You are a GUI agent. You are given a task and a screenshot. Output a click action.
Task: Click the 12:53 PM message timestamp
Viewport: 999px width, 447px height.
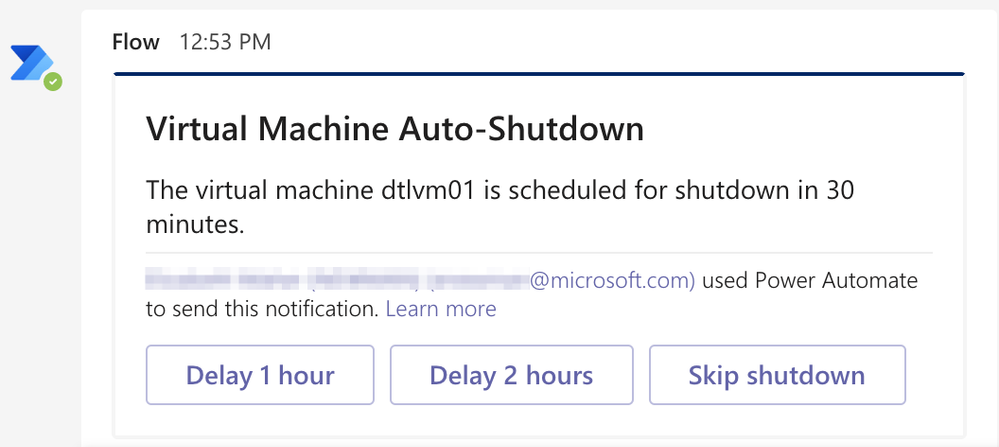click(x=224, y=42)
